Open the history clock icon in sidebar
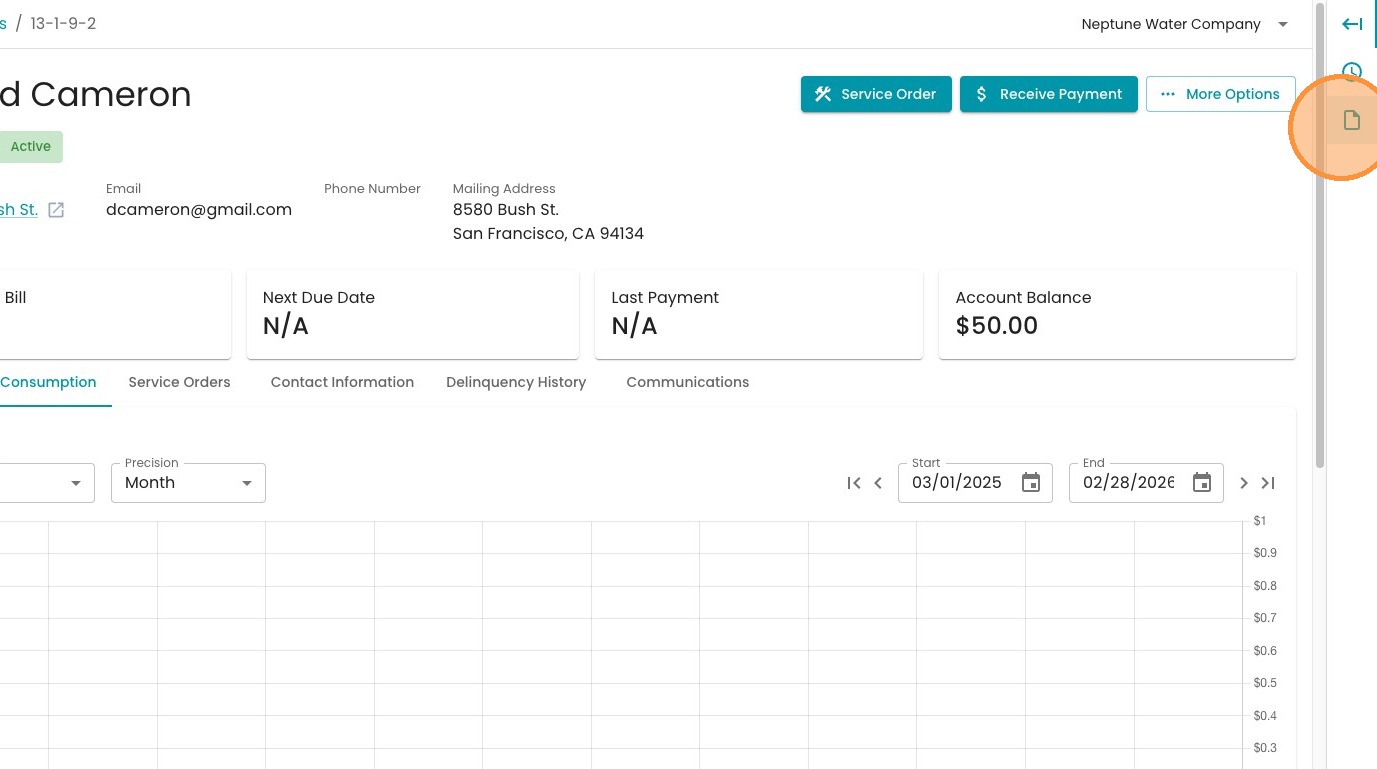The width and height of the screenshot is (1377, 769). [1351, 71]
